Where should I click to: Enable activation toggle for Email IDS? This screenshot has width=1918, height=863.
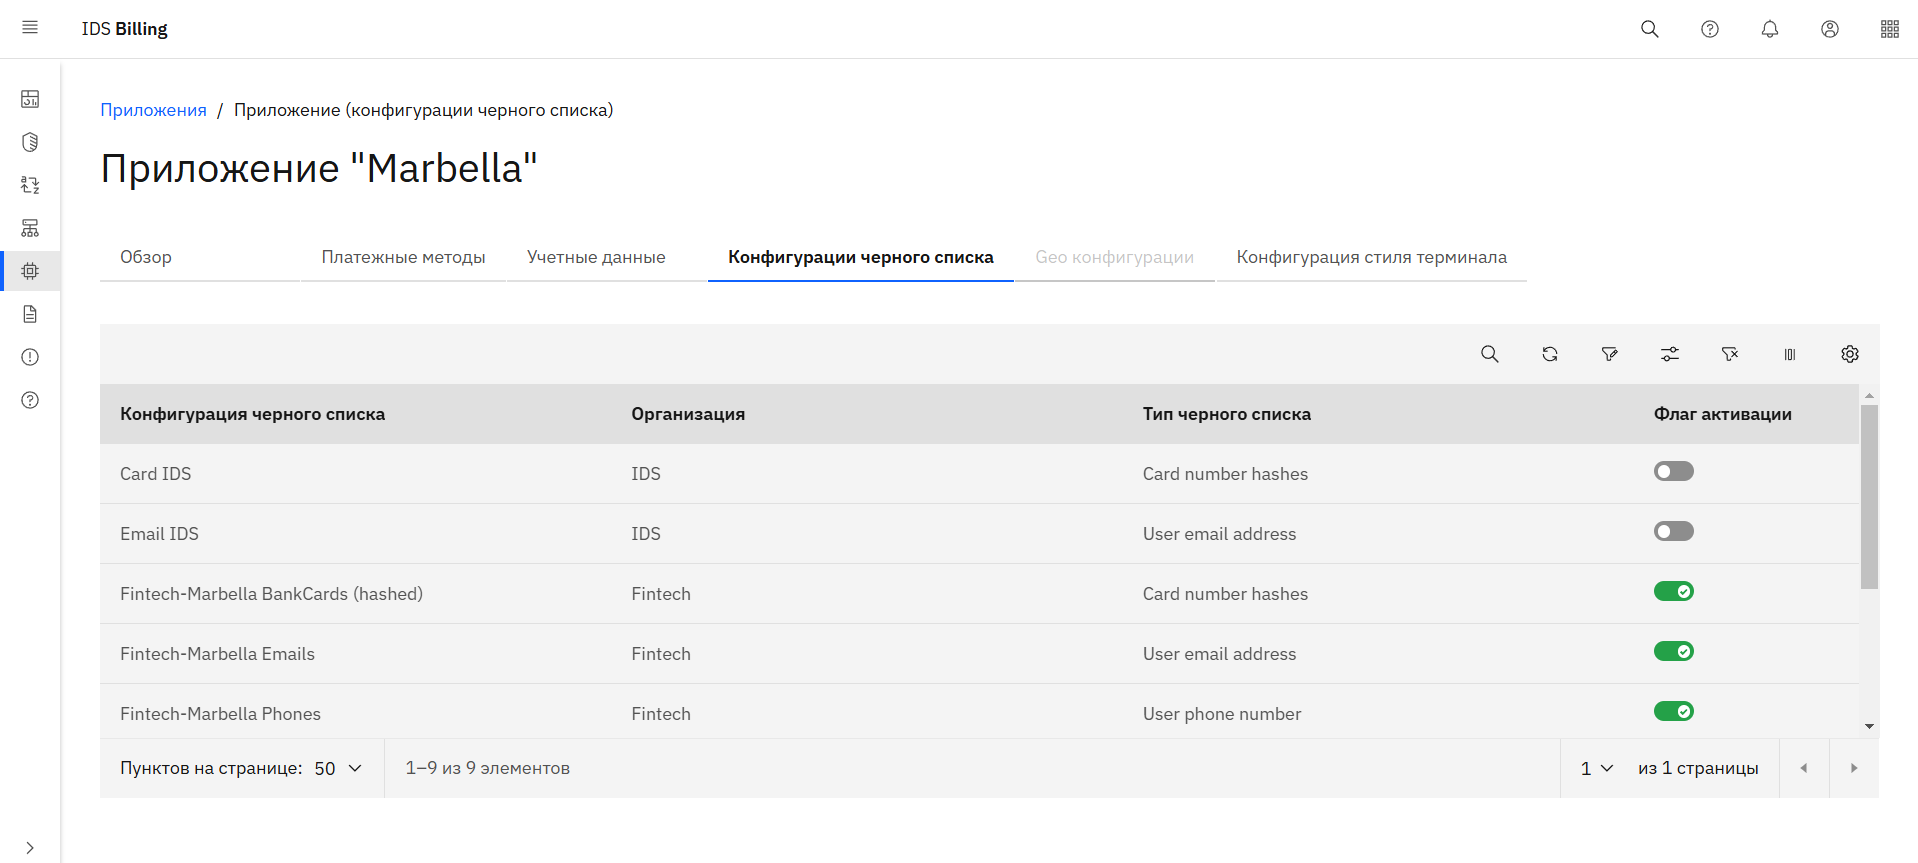coord(1673,531)
